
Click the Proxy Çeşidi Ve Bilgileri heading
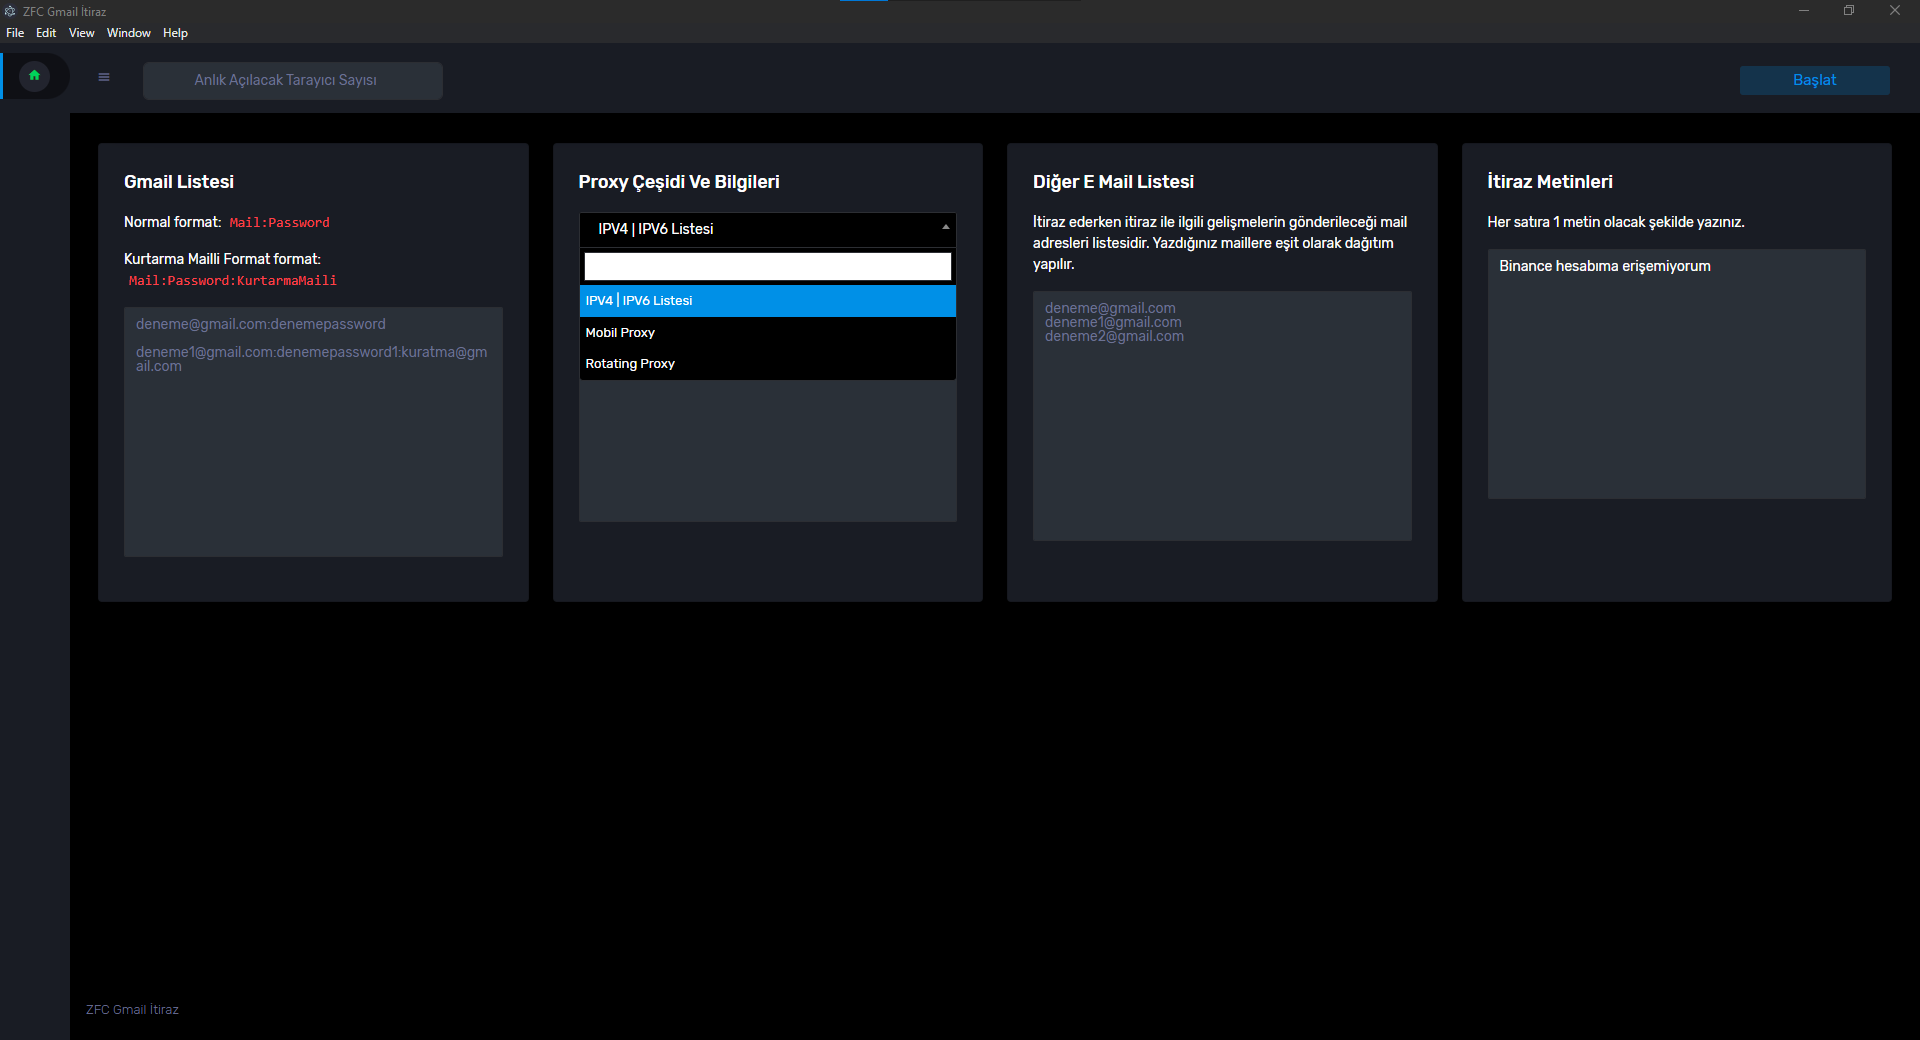click(x=679, y=182)
